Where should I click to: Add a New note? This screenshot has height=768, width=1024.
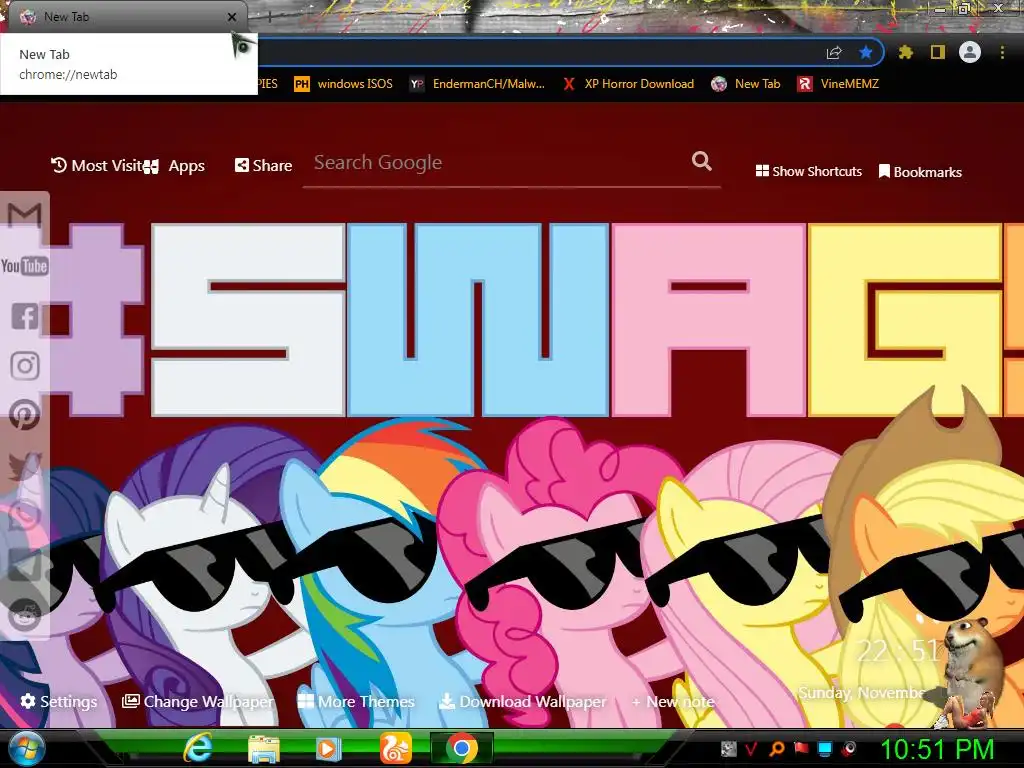[673, 701]
